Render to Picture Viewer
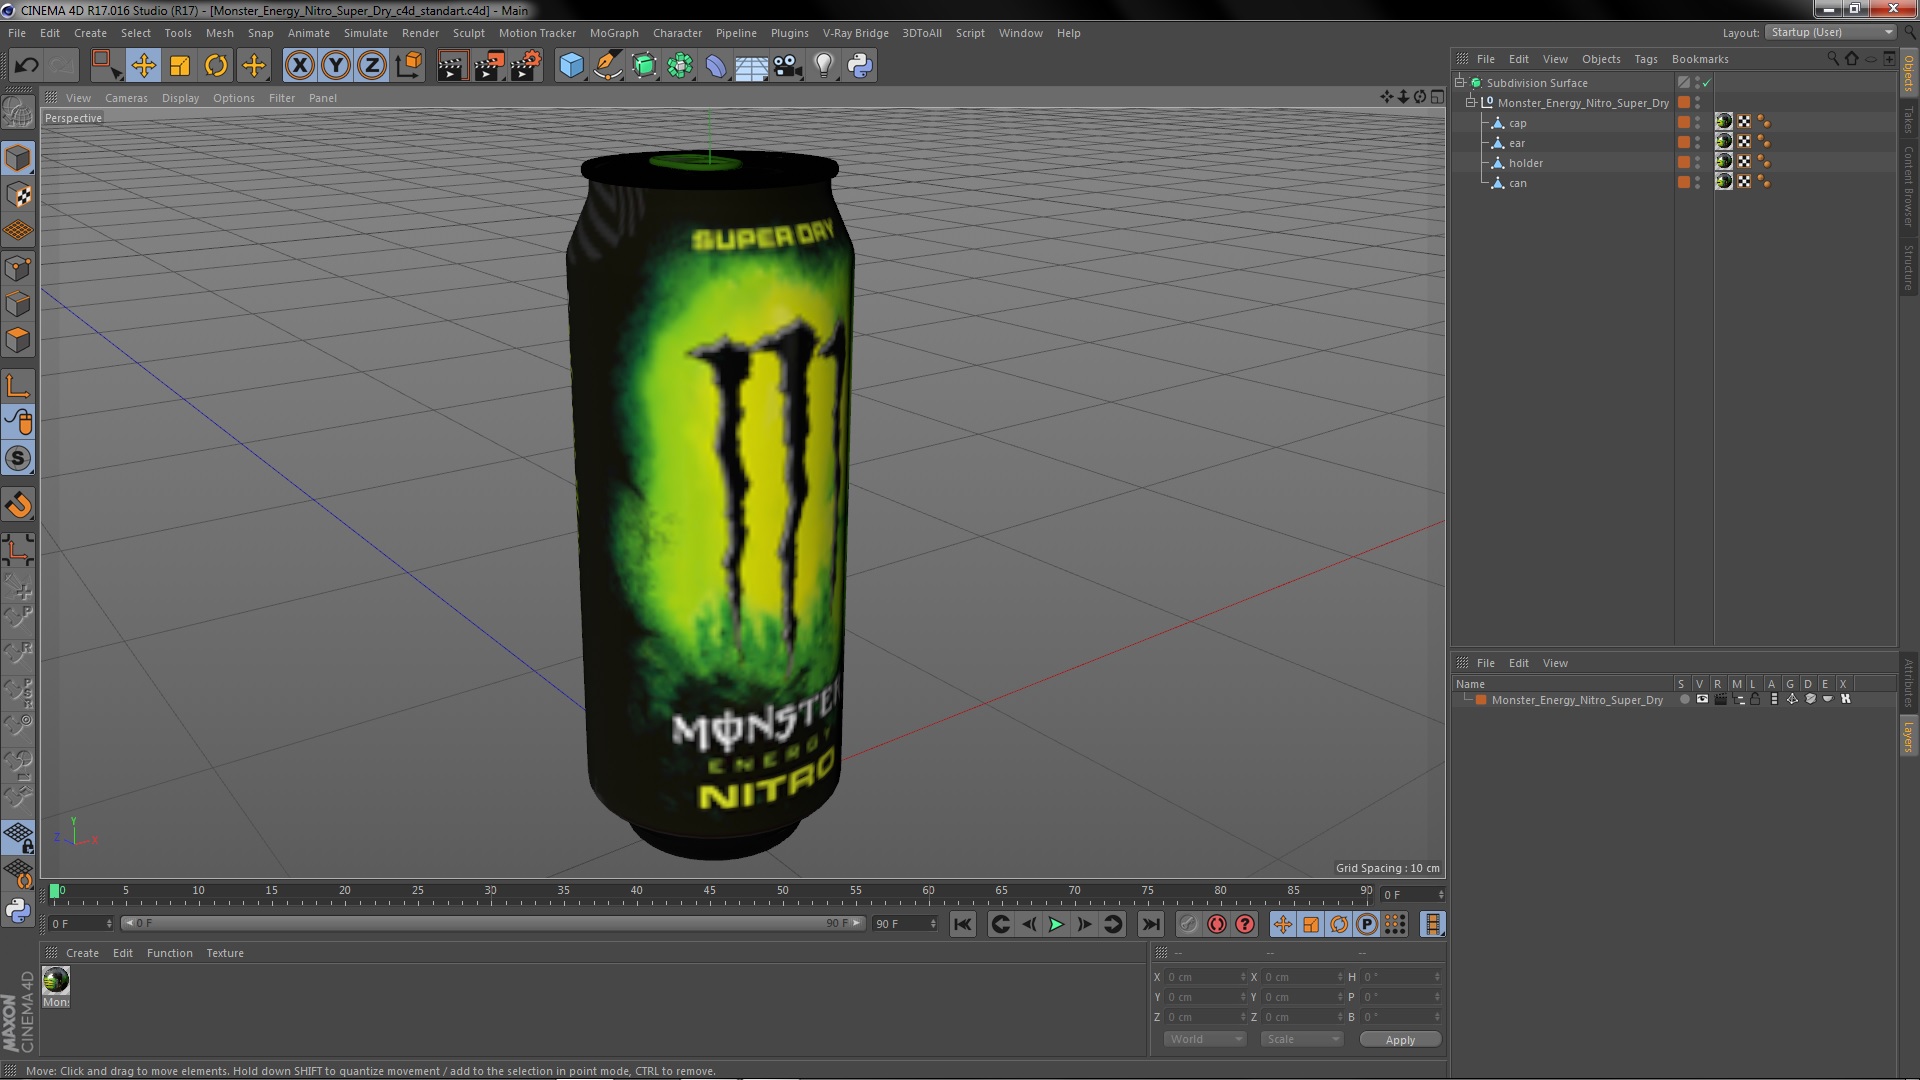Viewport: 1920px width, 1080px height. click(x=489, y=66)
